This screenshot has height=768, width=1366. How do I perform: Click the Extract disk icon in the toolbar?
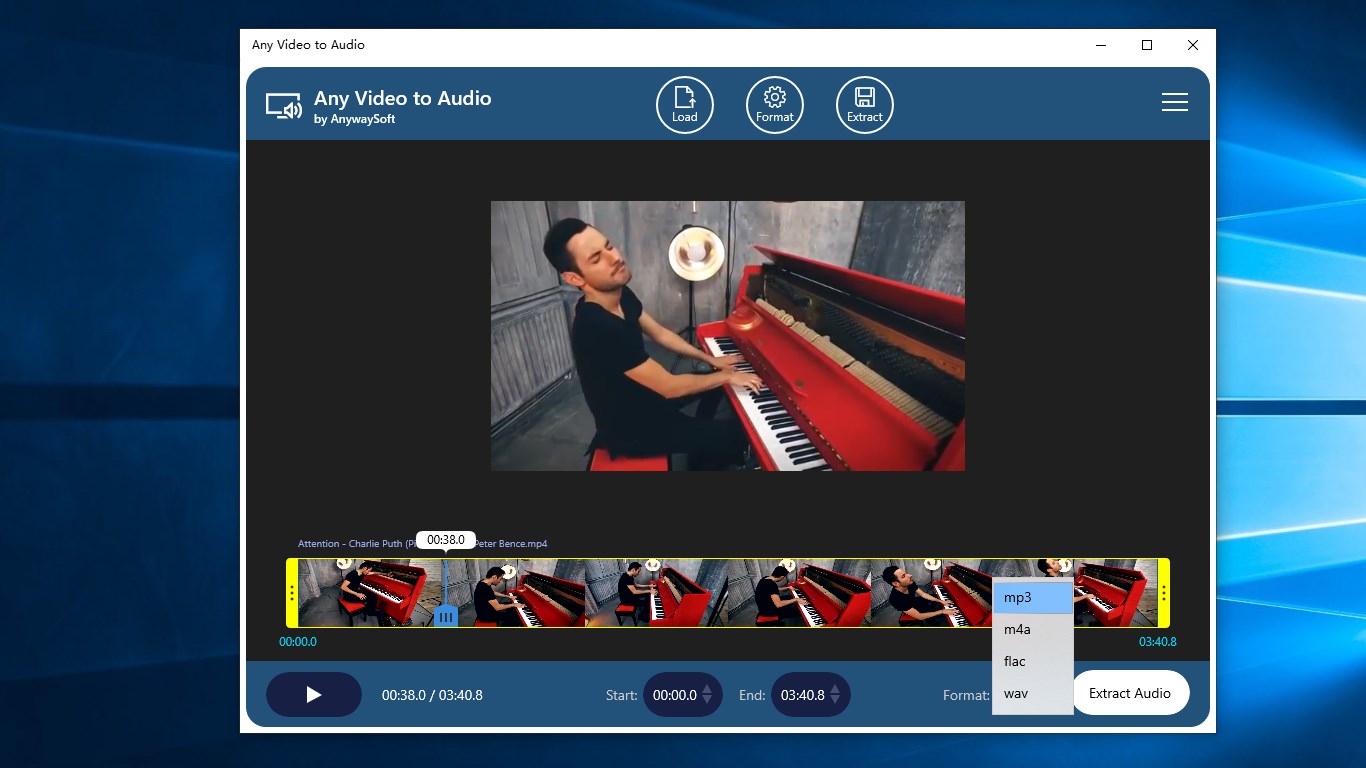point(864,104)
